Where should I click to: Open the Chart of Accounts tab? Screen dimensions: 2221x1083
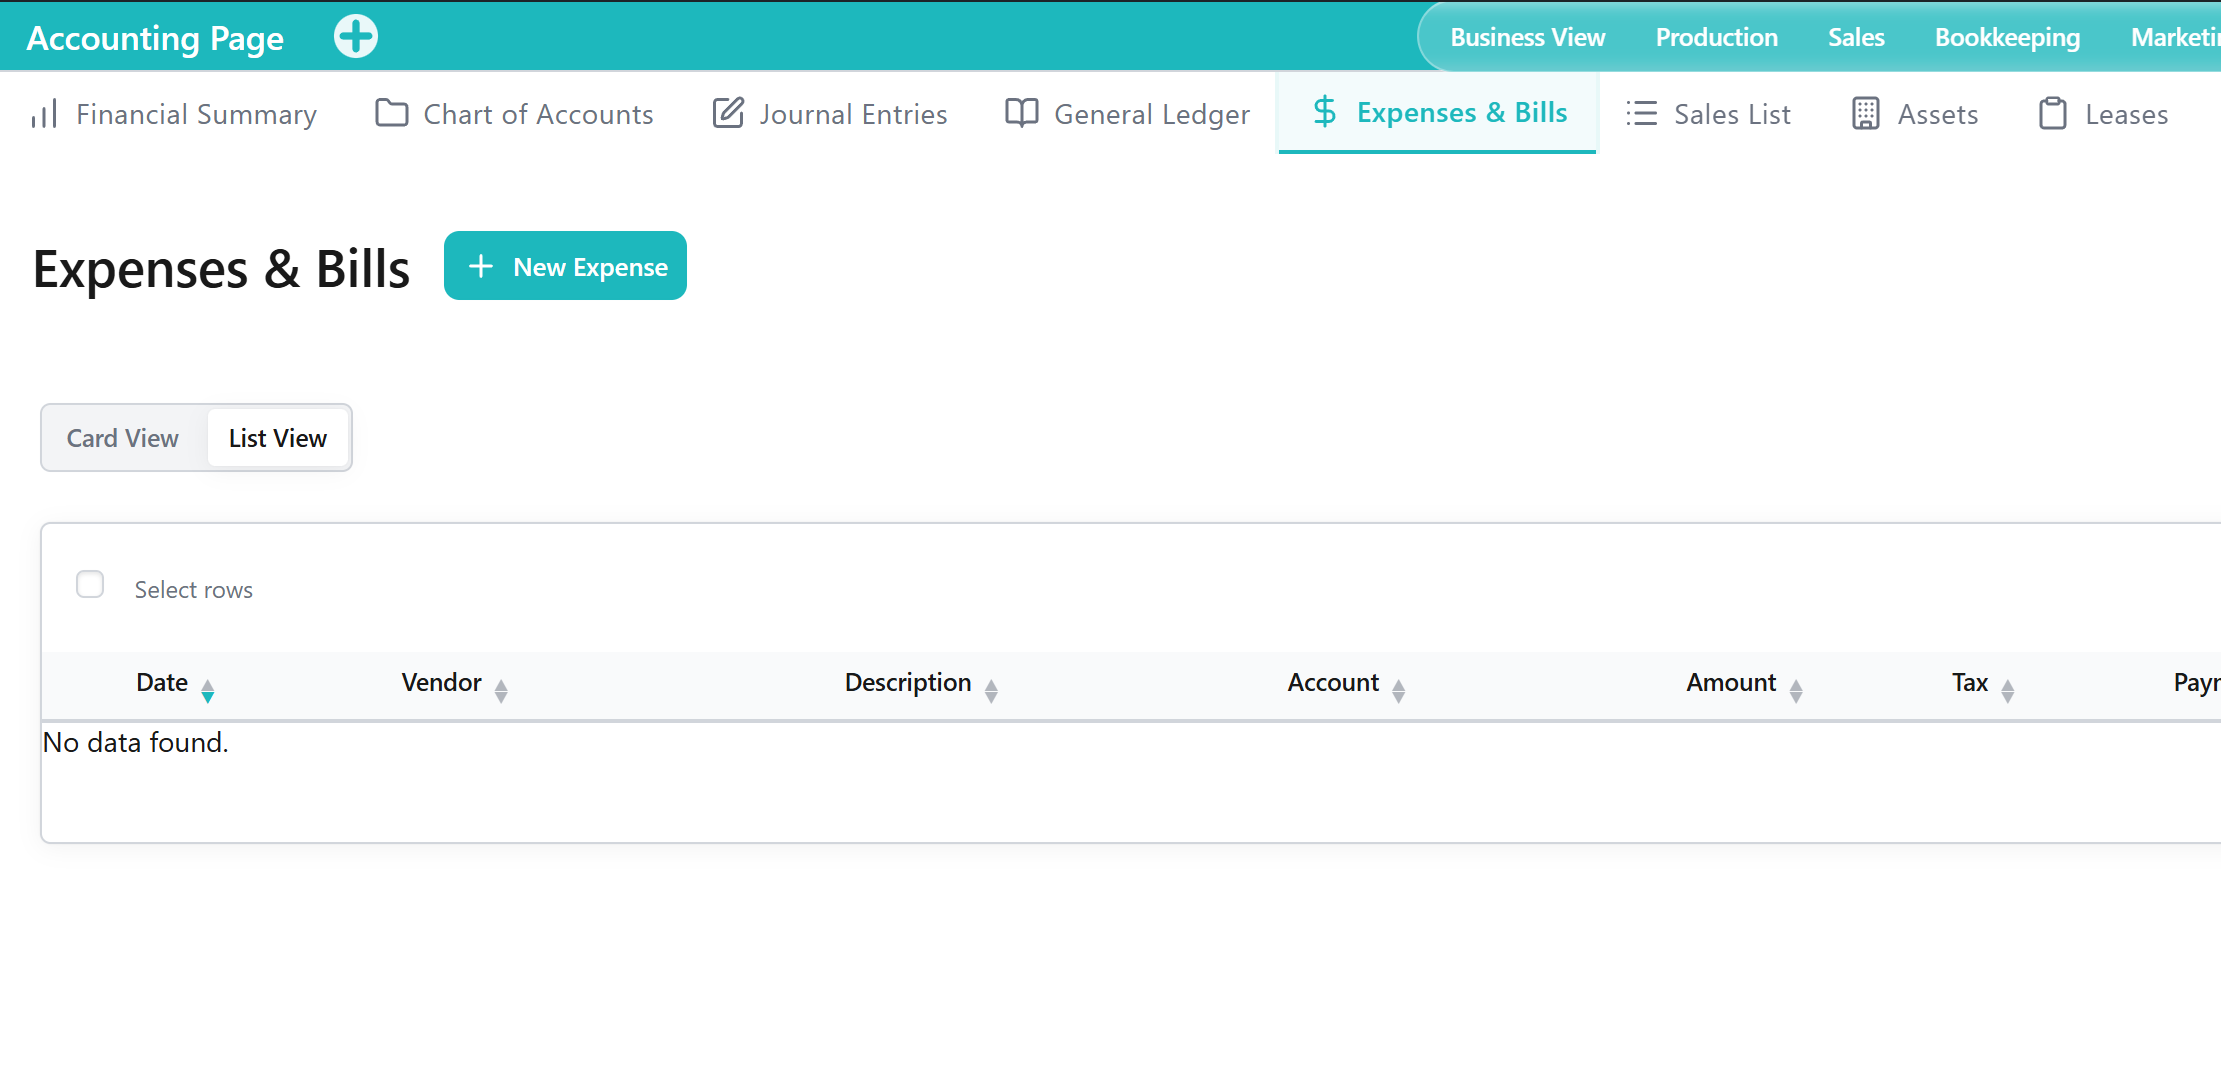coord(515,114)
